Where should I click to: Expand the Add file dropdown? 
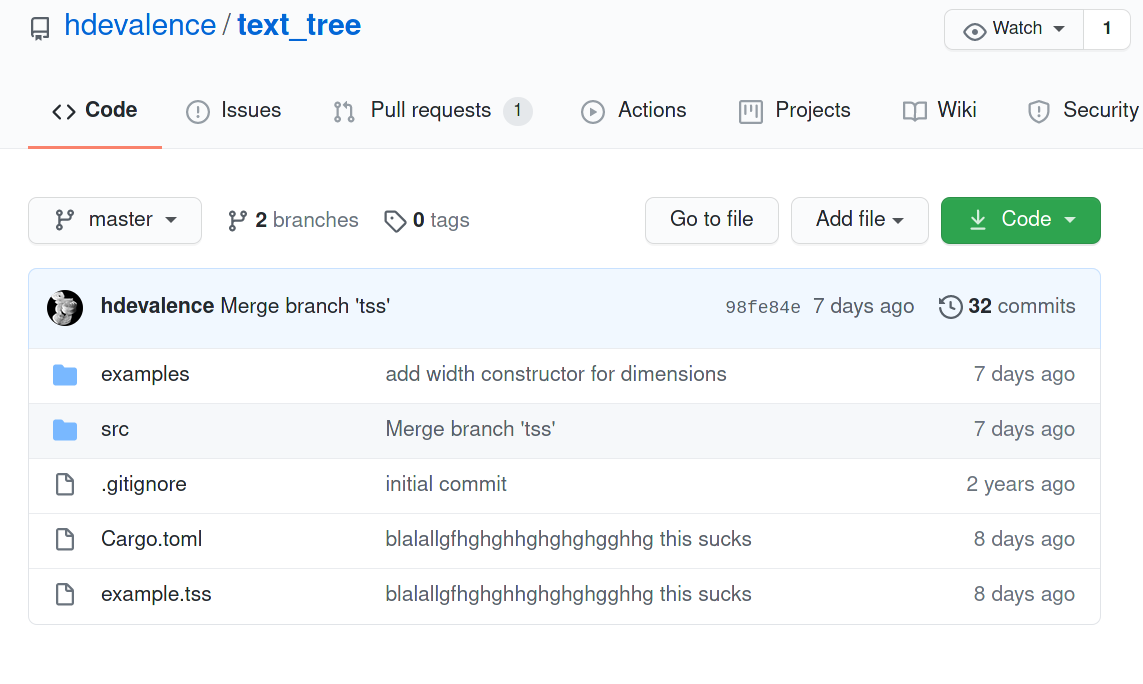coord(859,220)
